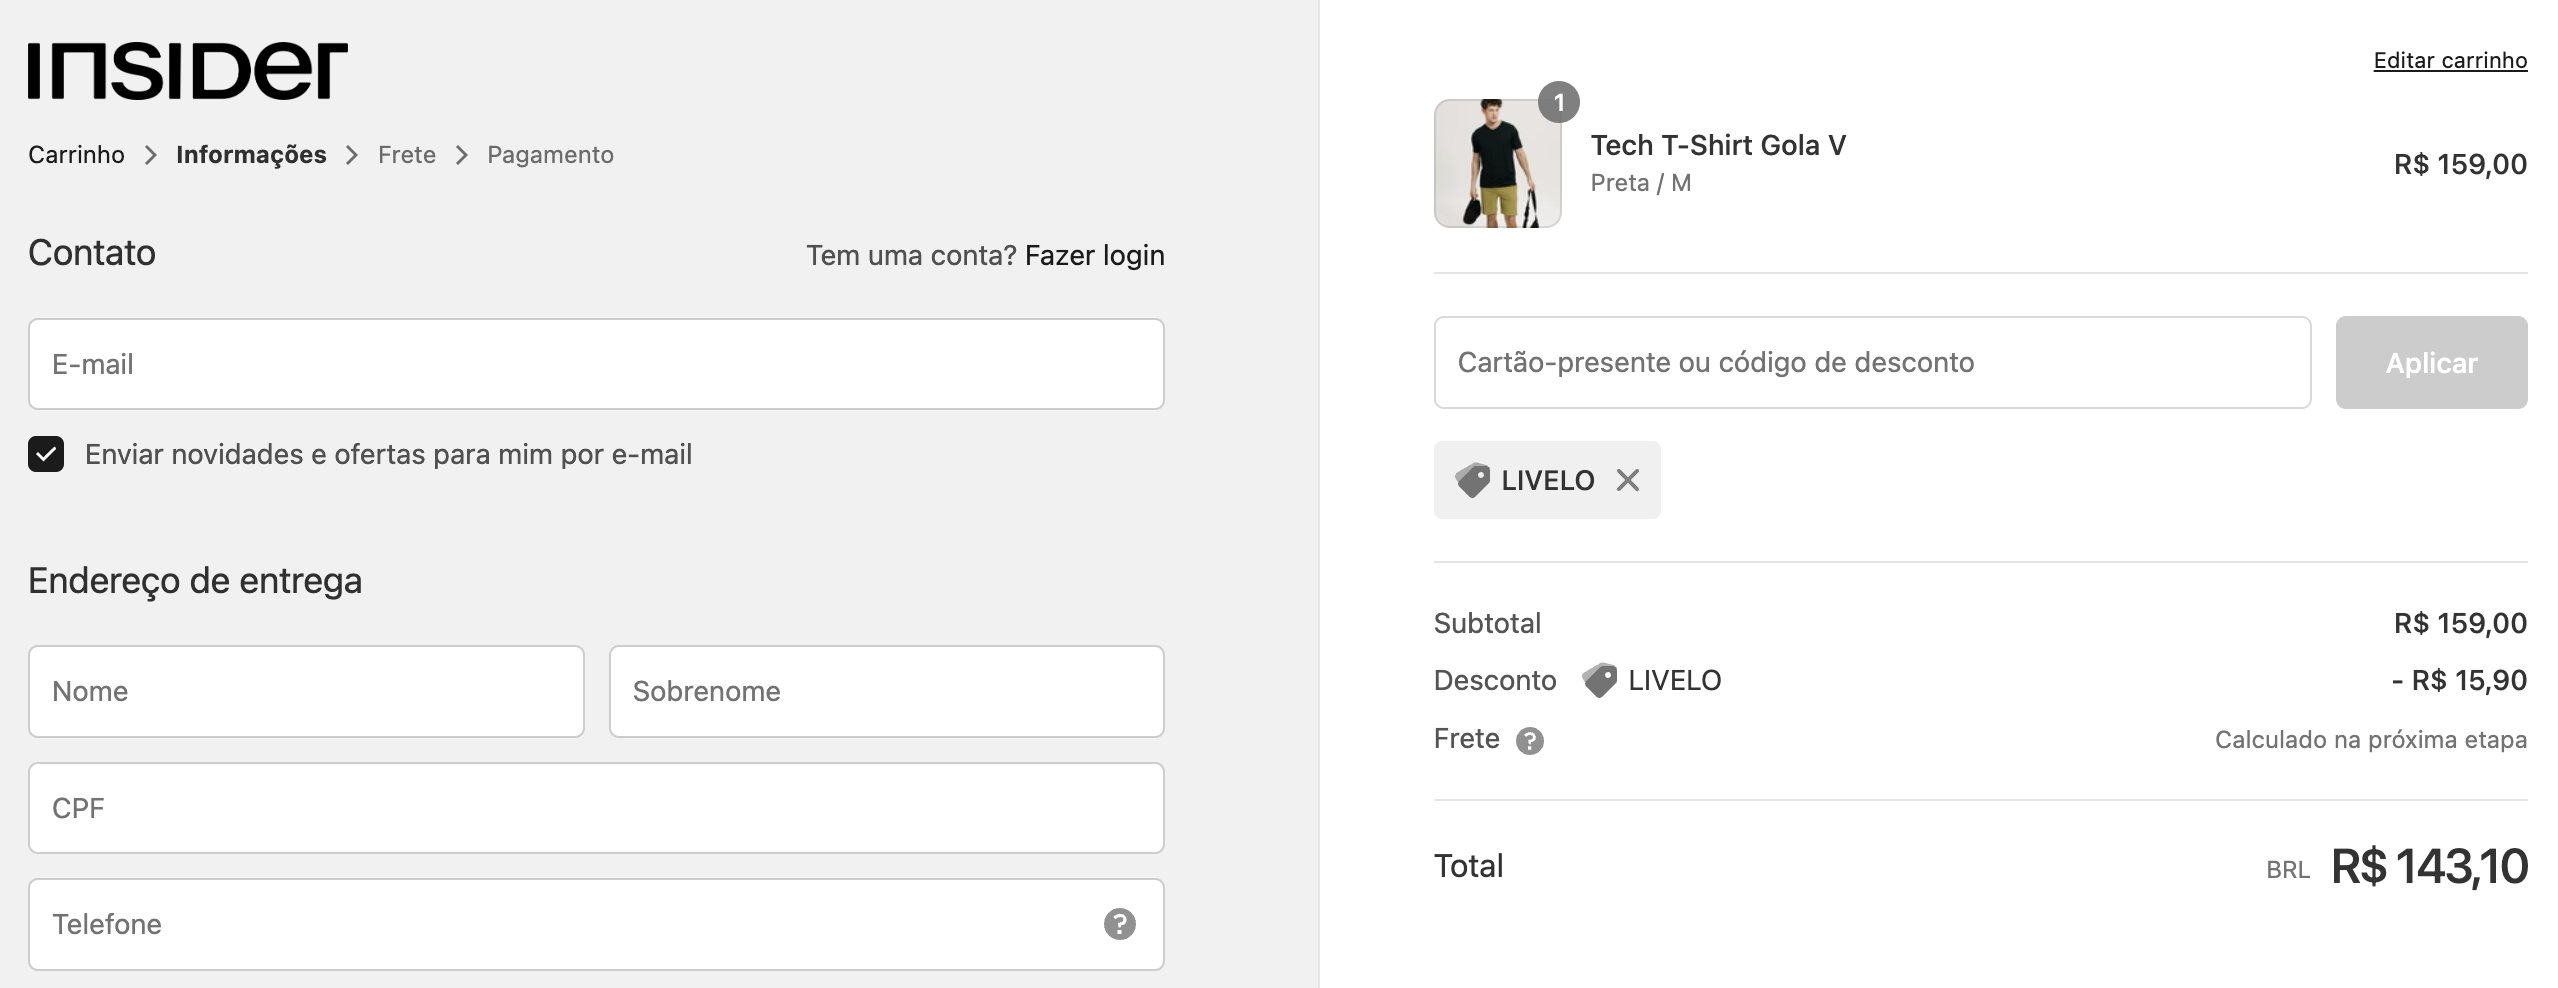Image resolution: width=2558 pixels, height=988 pixels.
Task: Click the Pagamento breadcrumb step
Action: (550, 155)
